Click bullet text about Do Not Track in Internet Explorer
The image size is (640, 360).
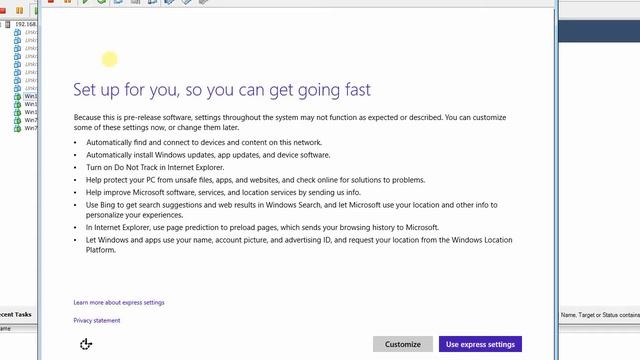[x=155, y=167]
